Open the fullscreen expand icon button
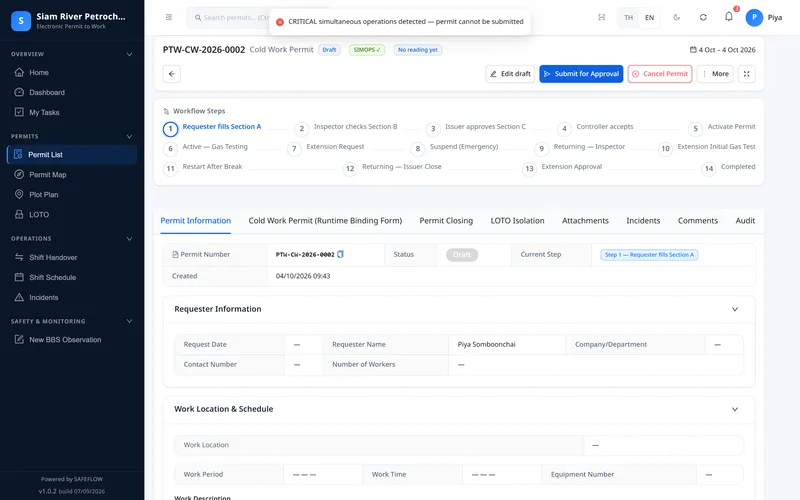The image size is (800, 500). tap(746, 74)
